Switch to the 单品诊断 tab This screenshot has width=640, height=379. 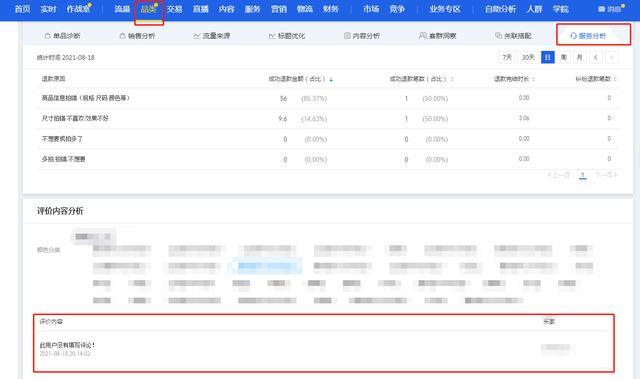click(62, 36)
